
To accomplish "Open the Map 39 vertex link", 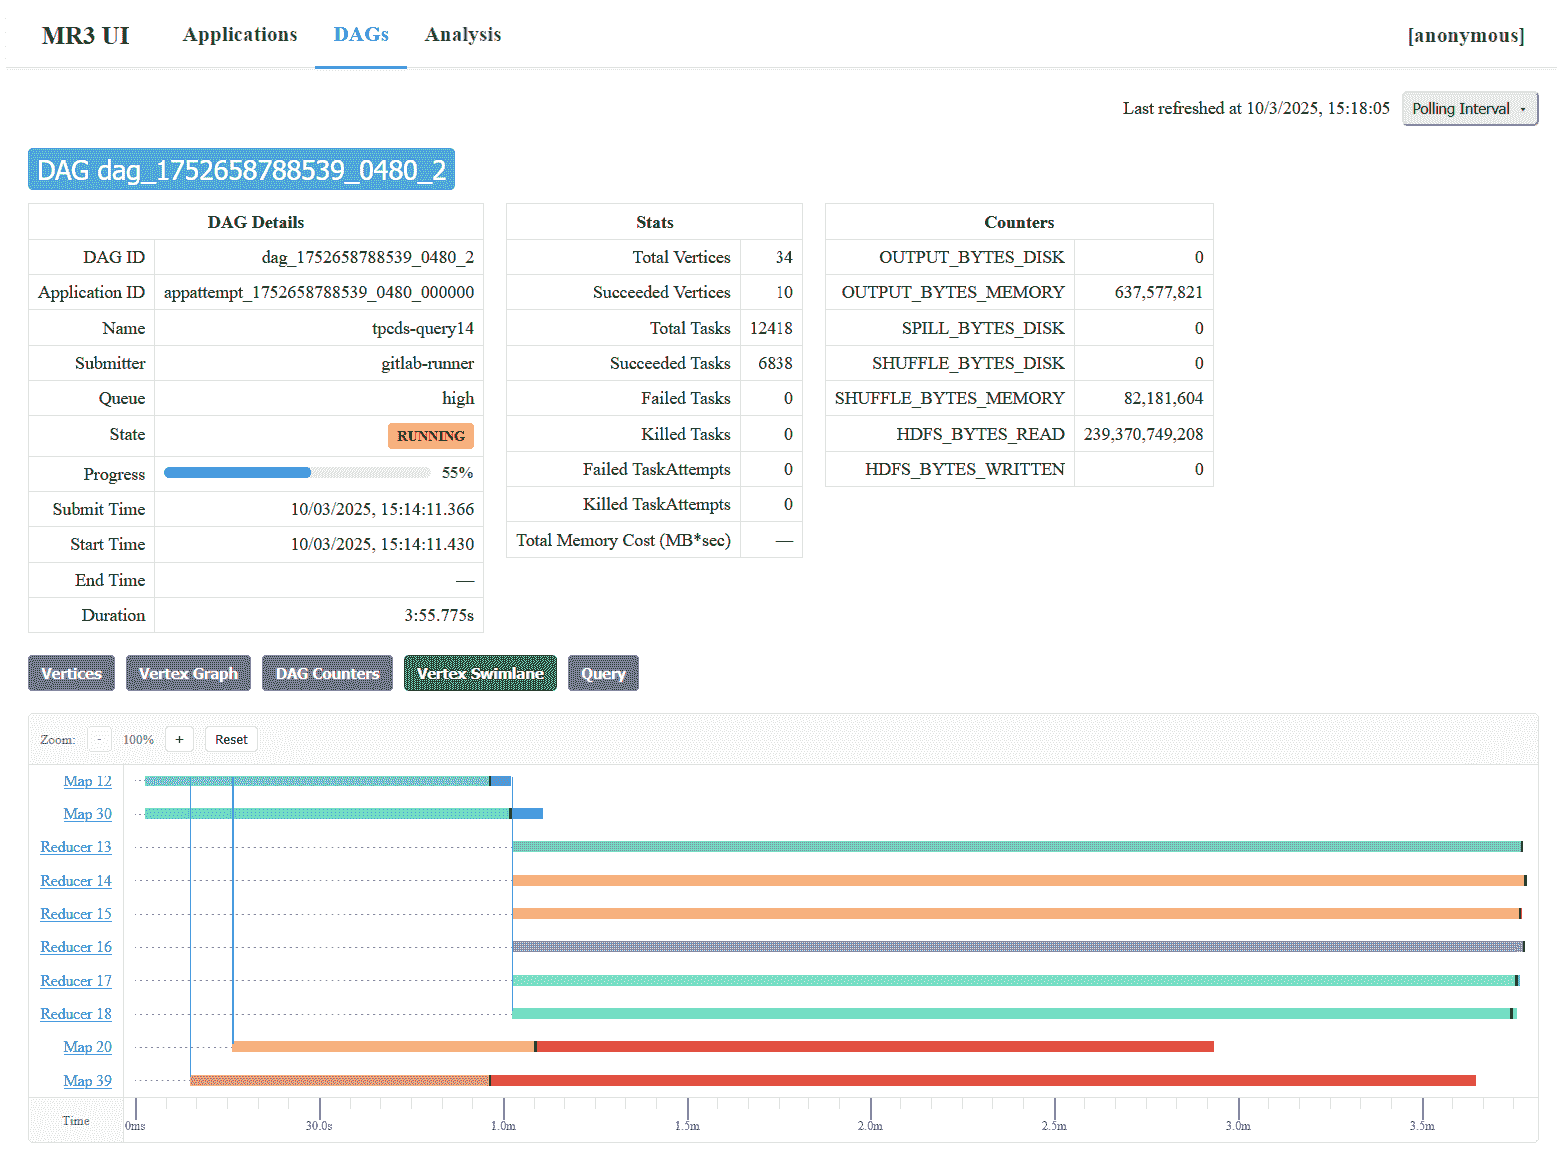I will point(87,1081).
